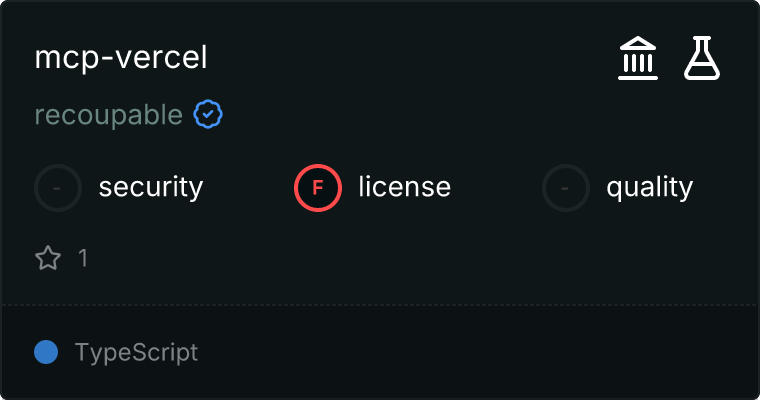Click empty space right of star count

click(400, 258)
